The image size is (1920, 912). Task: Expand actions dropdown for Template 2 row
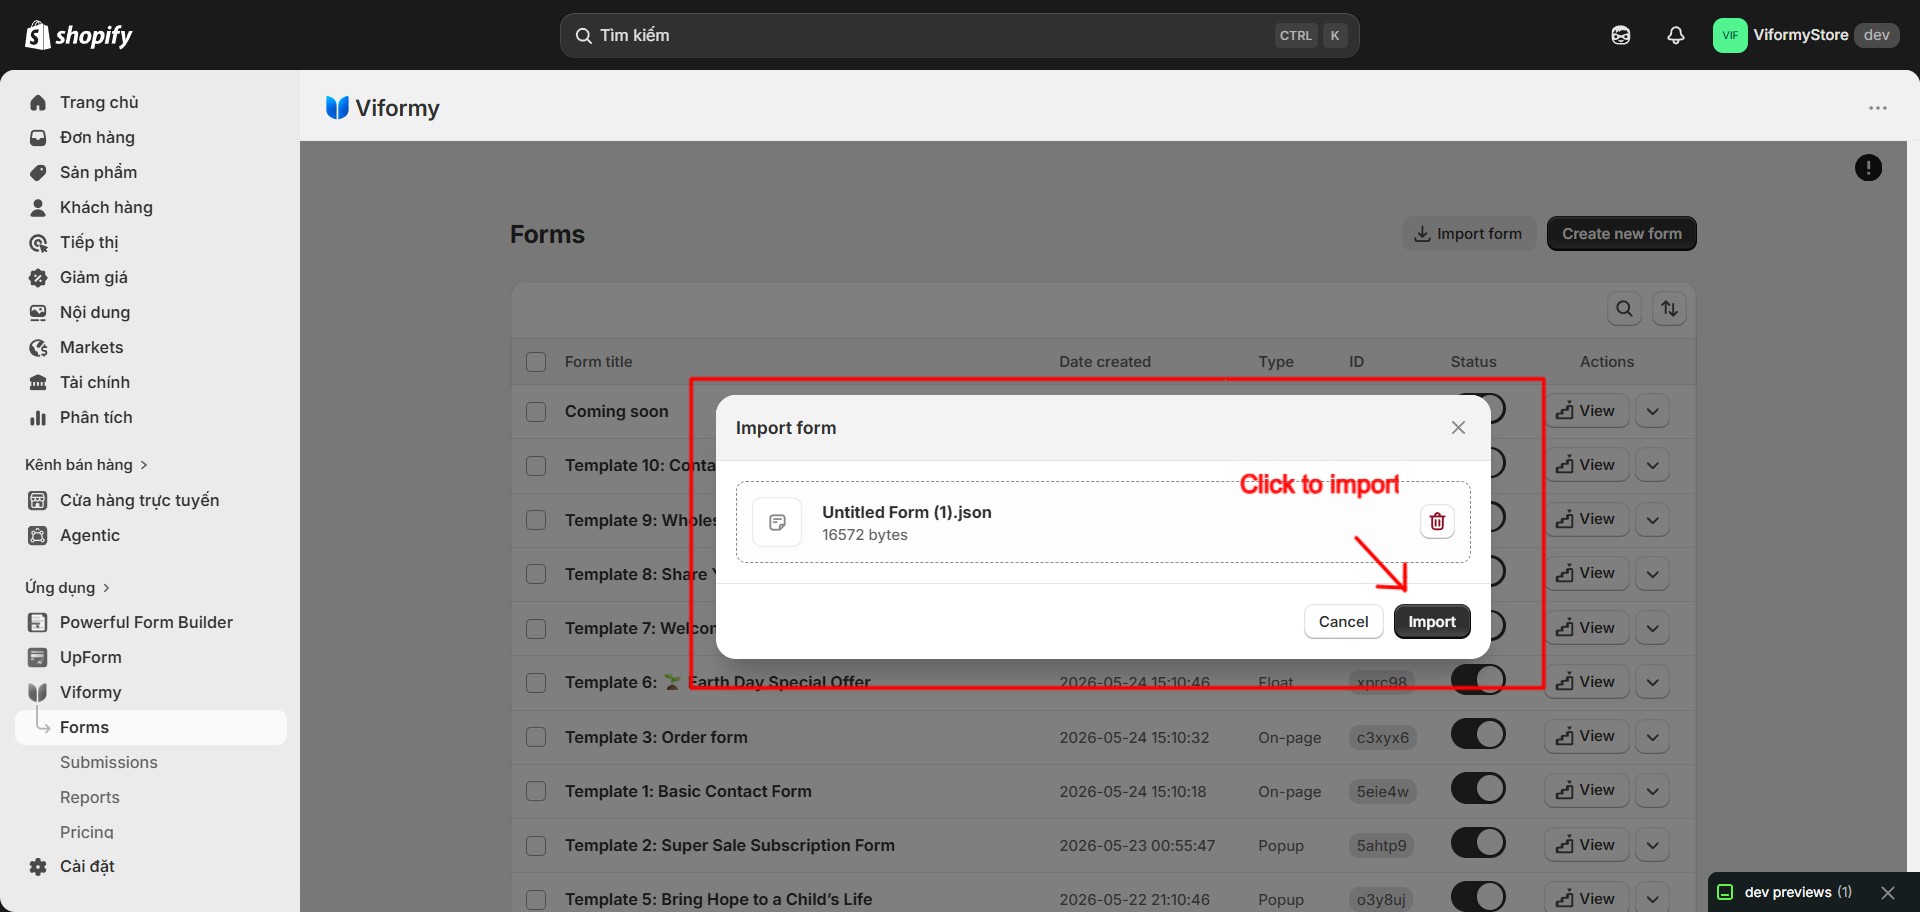coord(1652,844)
